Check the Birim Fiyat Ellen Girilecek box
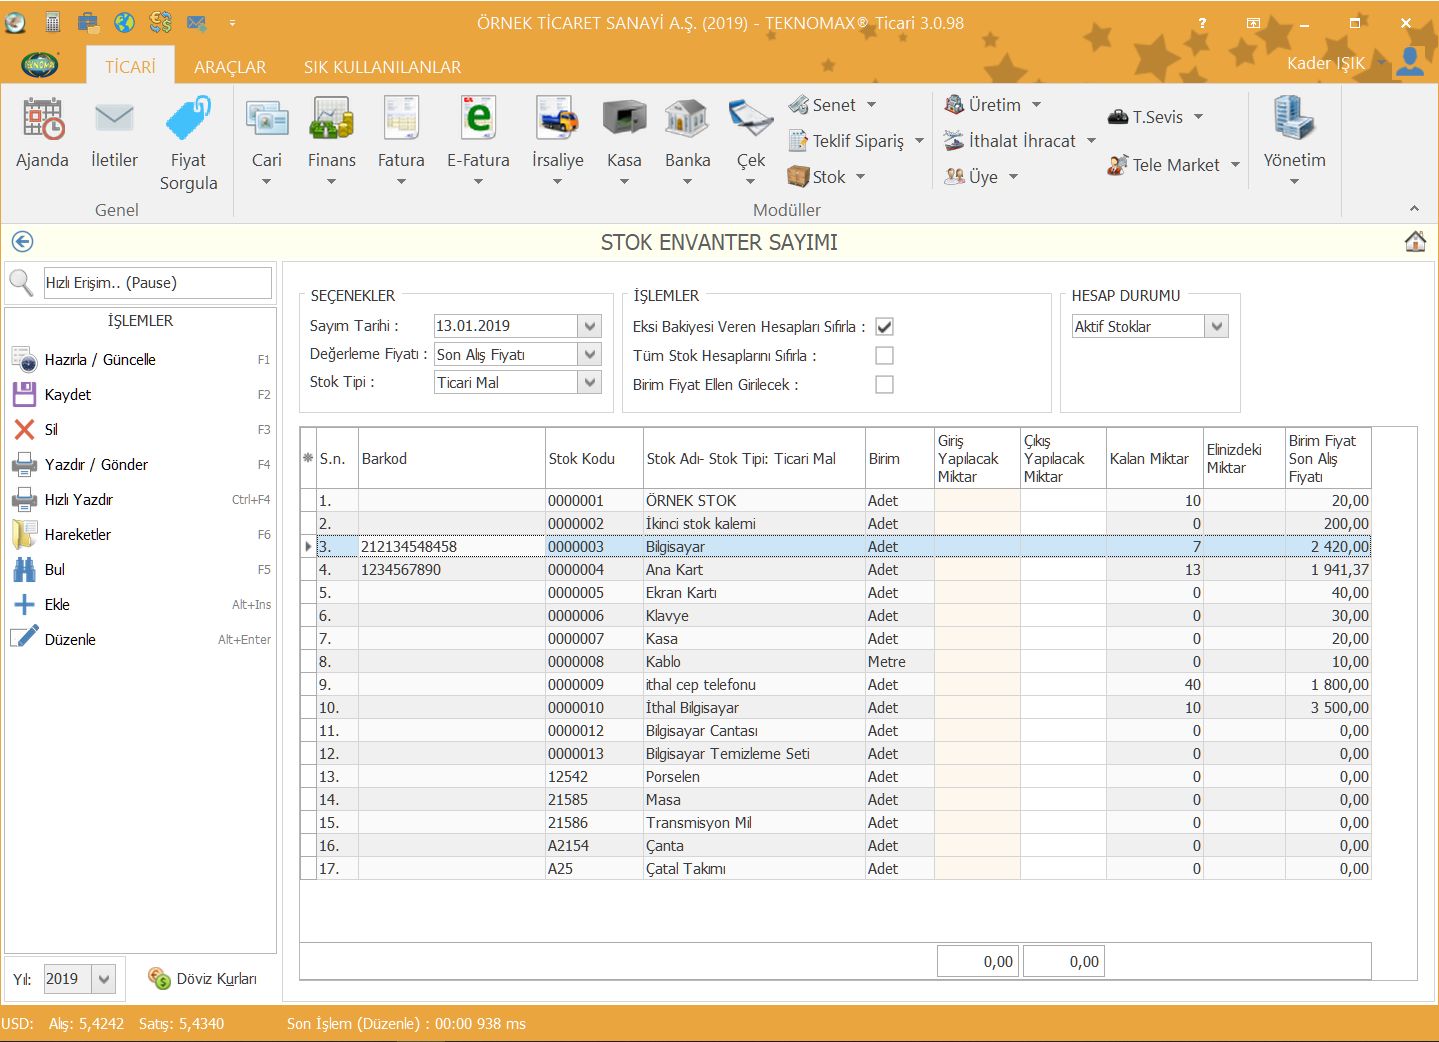This screenshot has width=1439, height=1042. click(x=884, y=385)
